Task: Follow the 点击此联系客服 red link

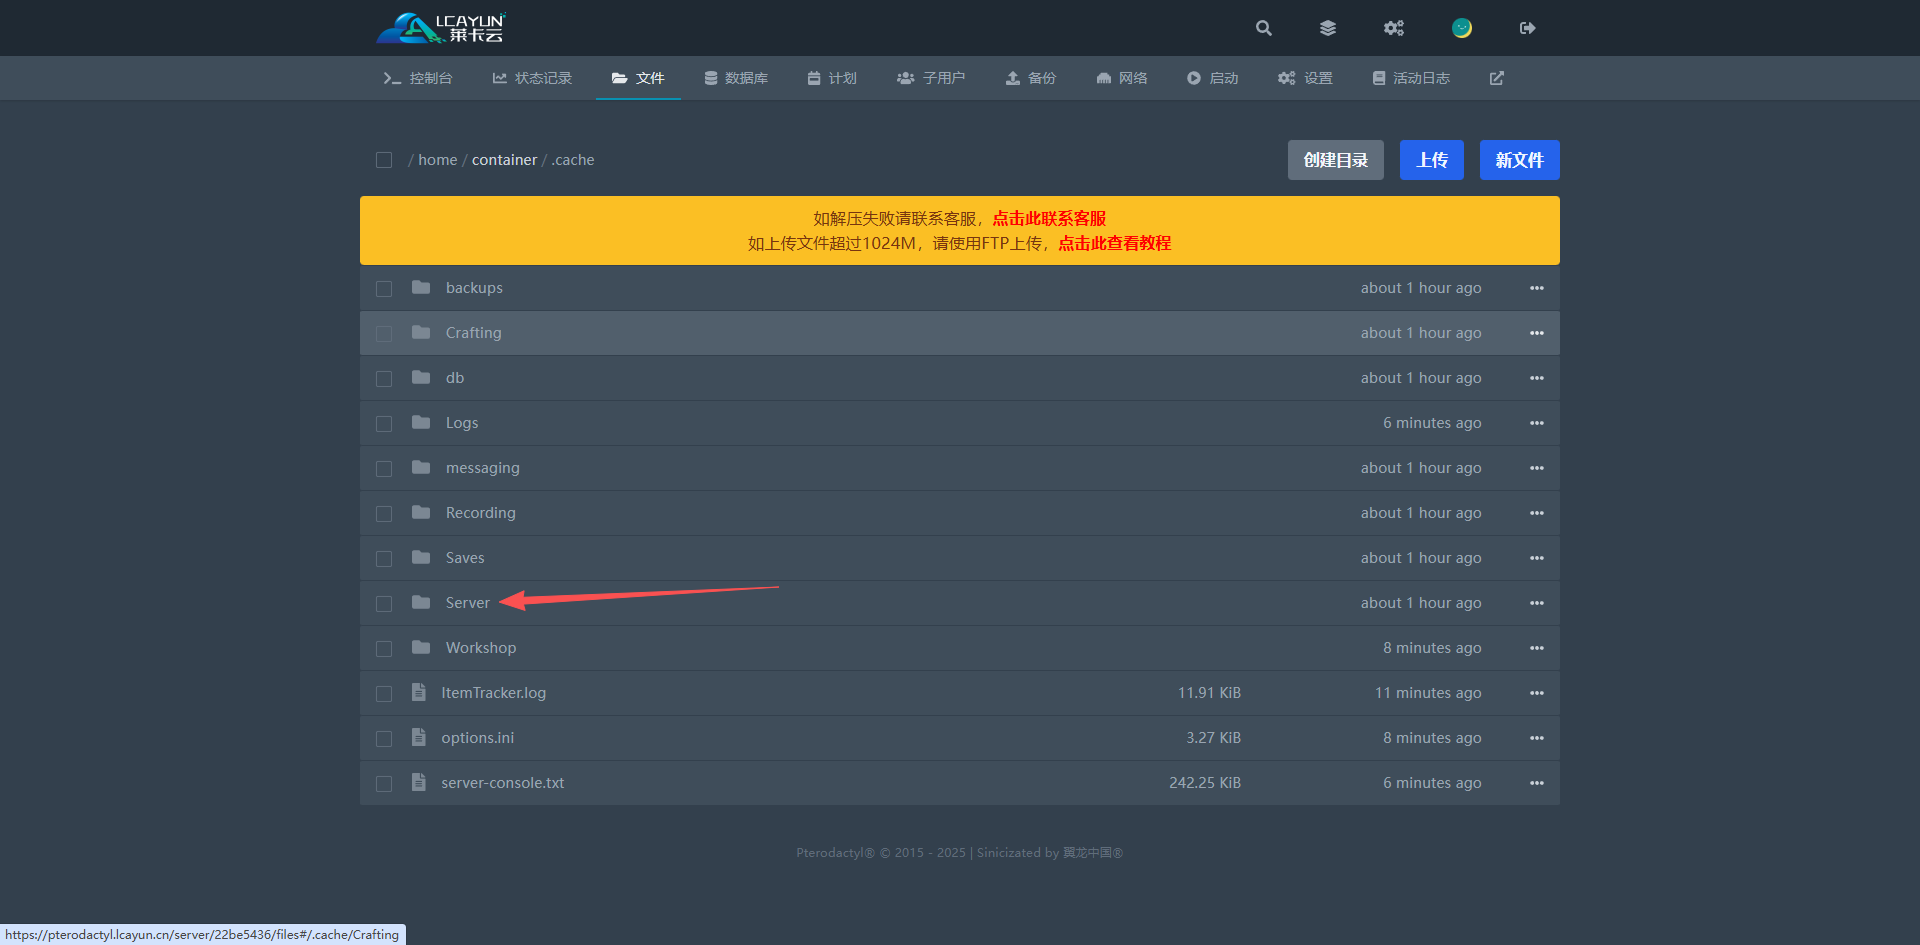Action: click(x=1049, y=219)
